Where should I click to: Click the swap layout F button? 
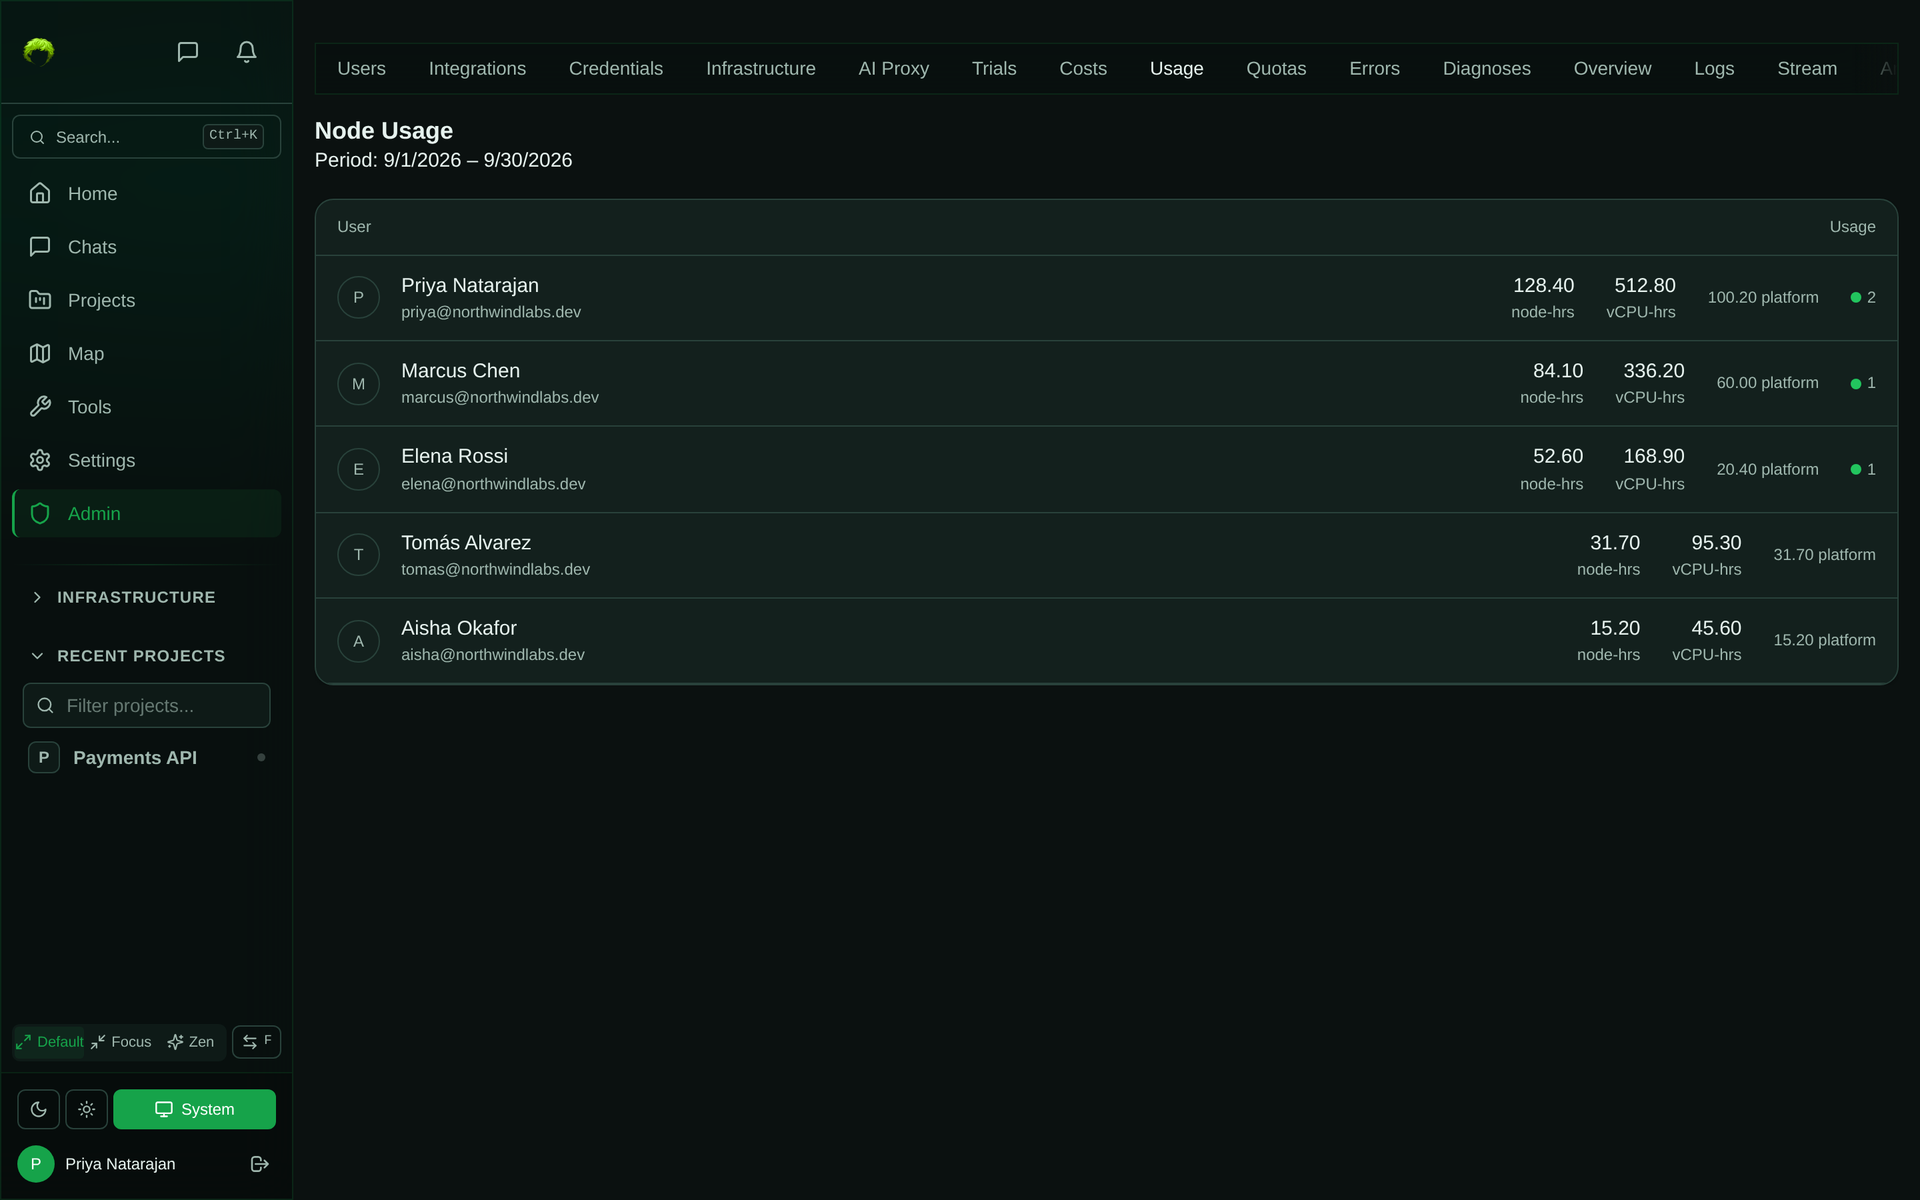(256, 1041)
